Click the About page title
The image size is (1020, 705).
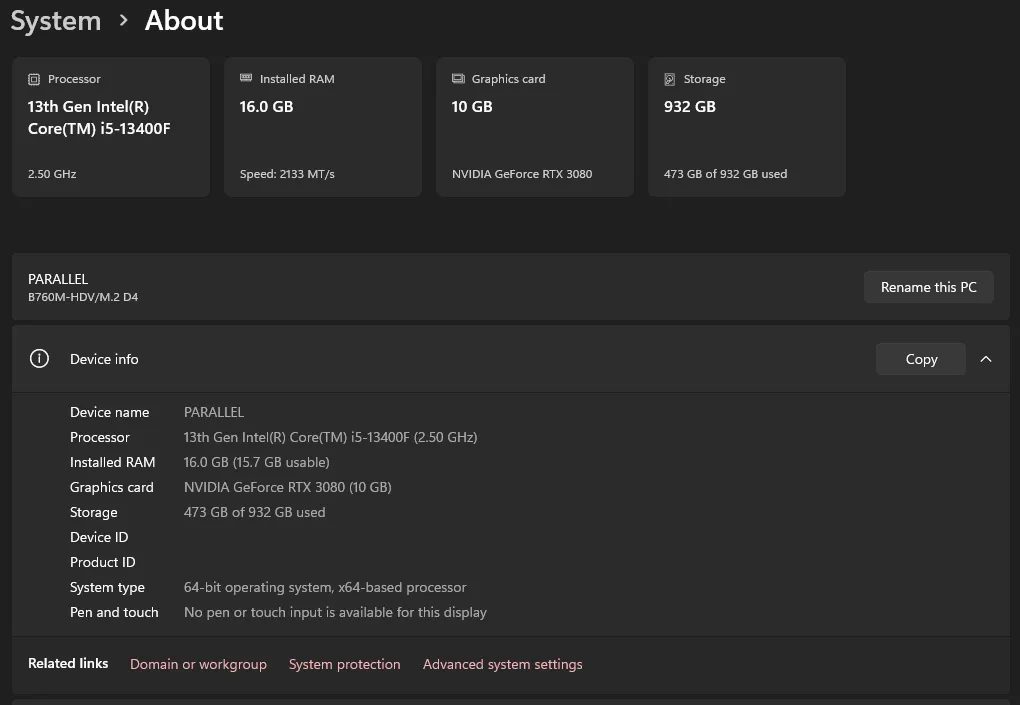[x=184, y=21]
